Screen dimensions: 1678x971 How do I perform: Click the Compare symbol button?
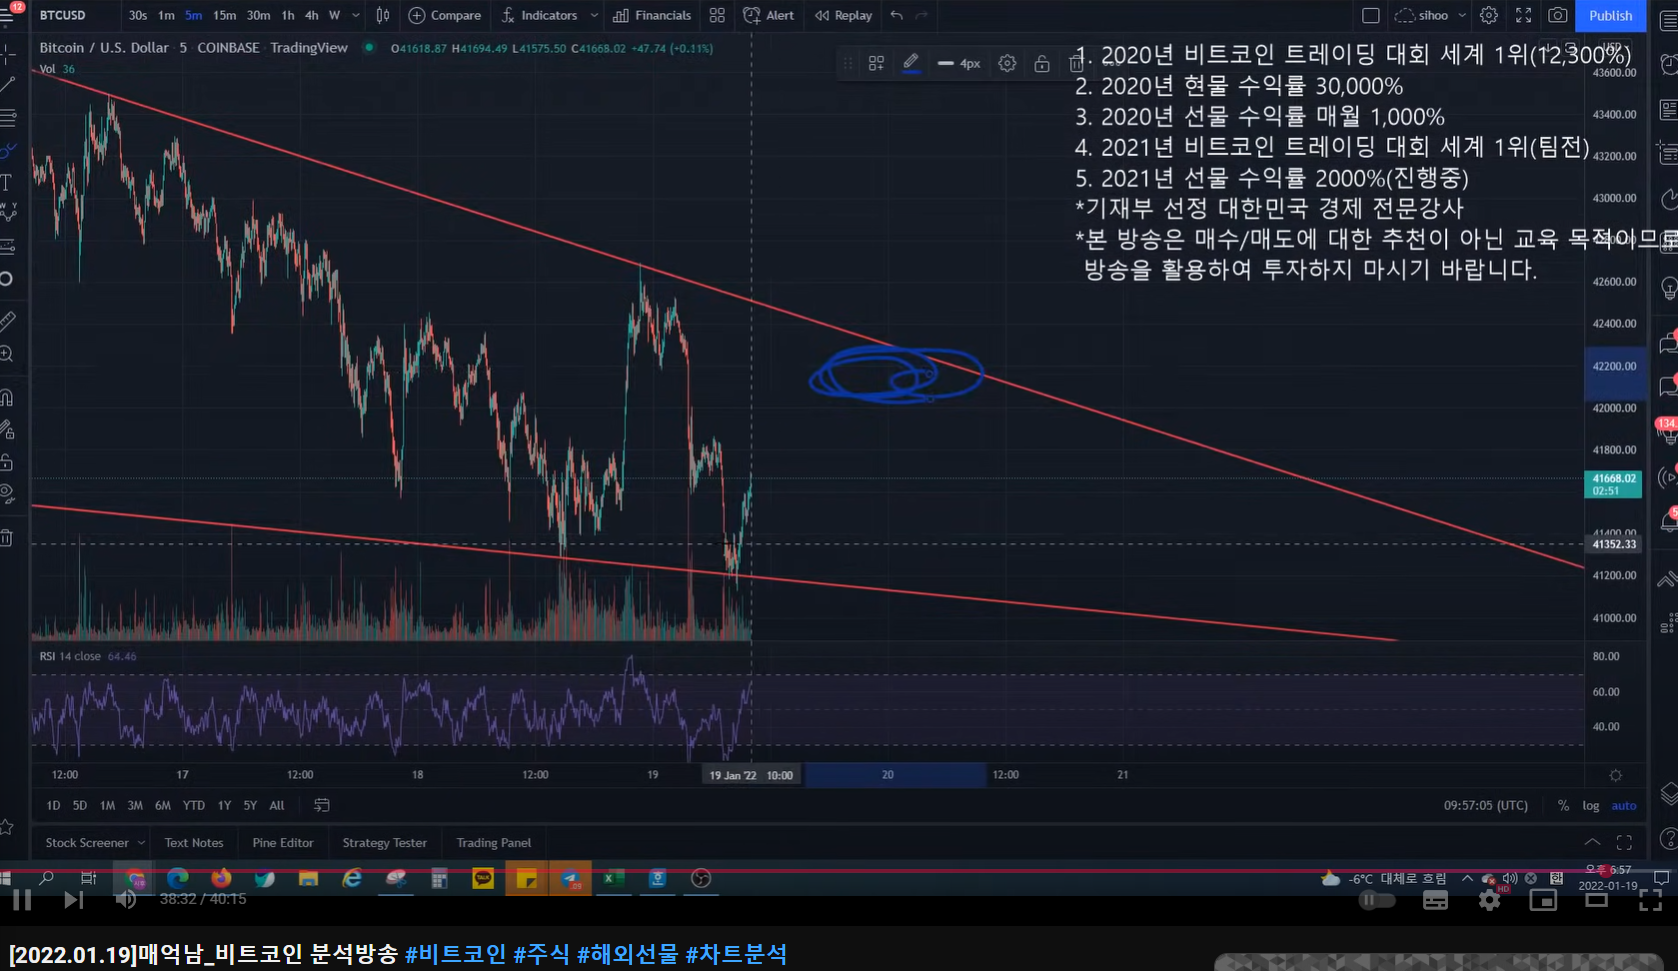pos(445,15)
